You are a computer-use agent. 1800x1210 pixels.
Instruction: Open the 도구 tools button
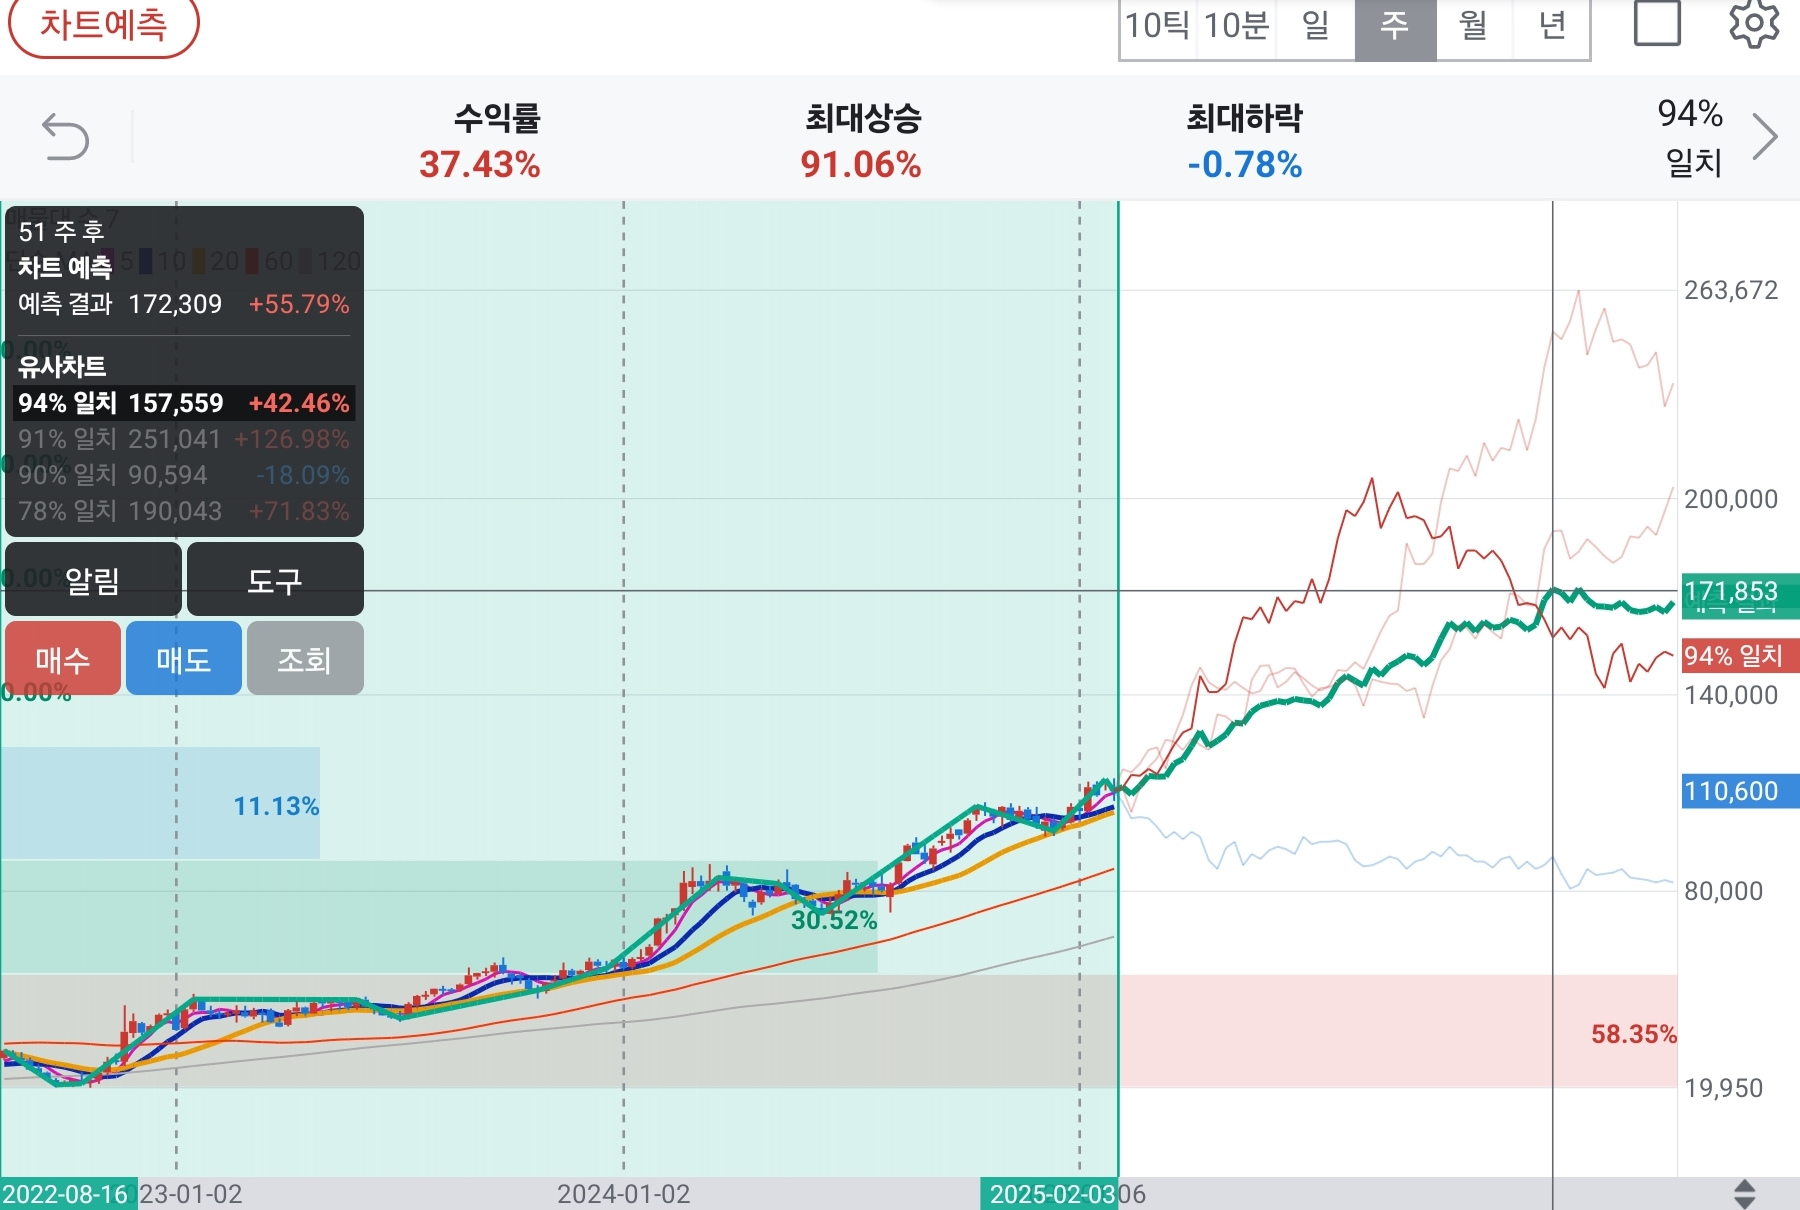(x=275, y=580)
